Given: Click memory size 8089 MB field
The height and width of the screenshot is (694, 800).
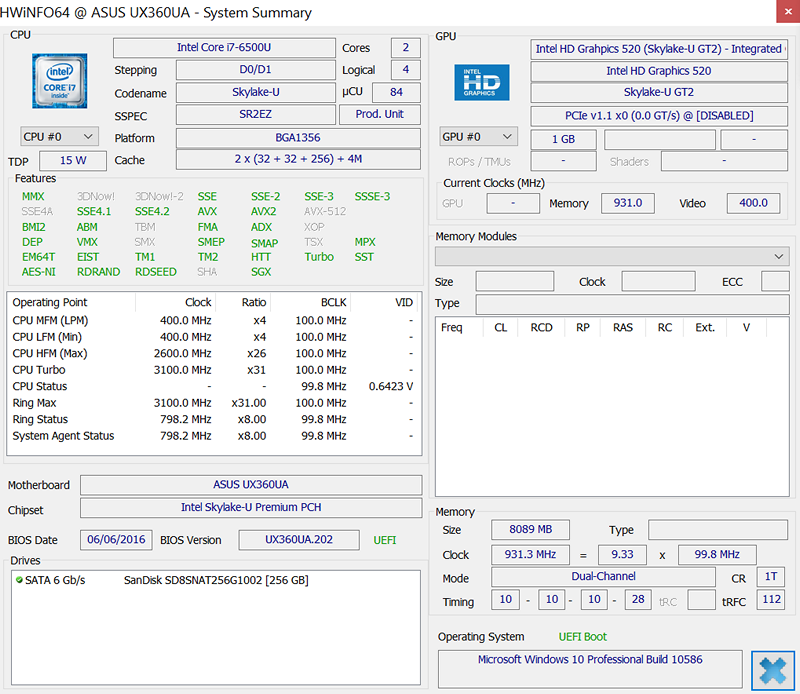Looking at the screenshot, I should tap(531, 530).
